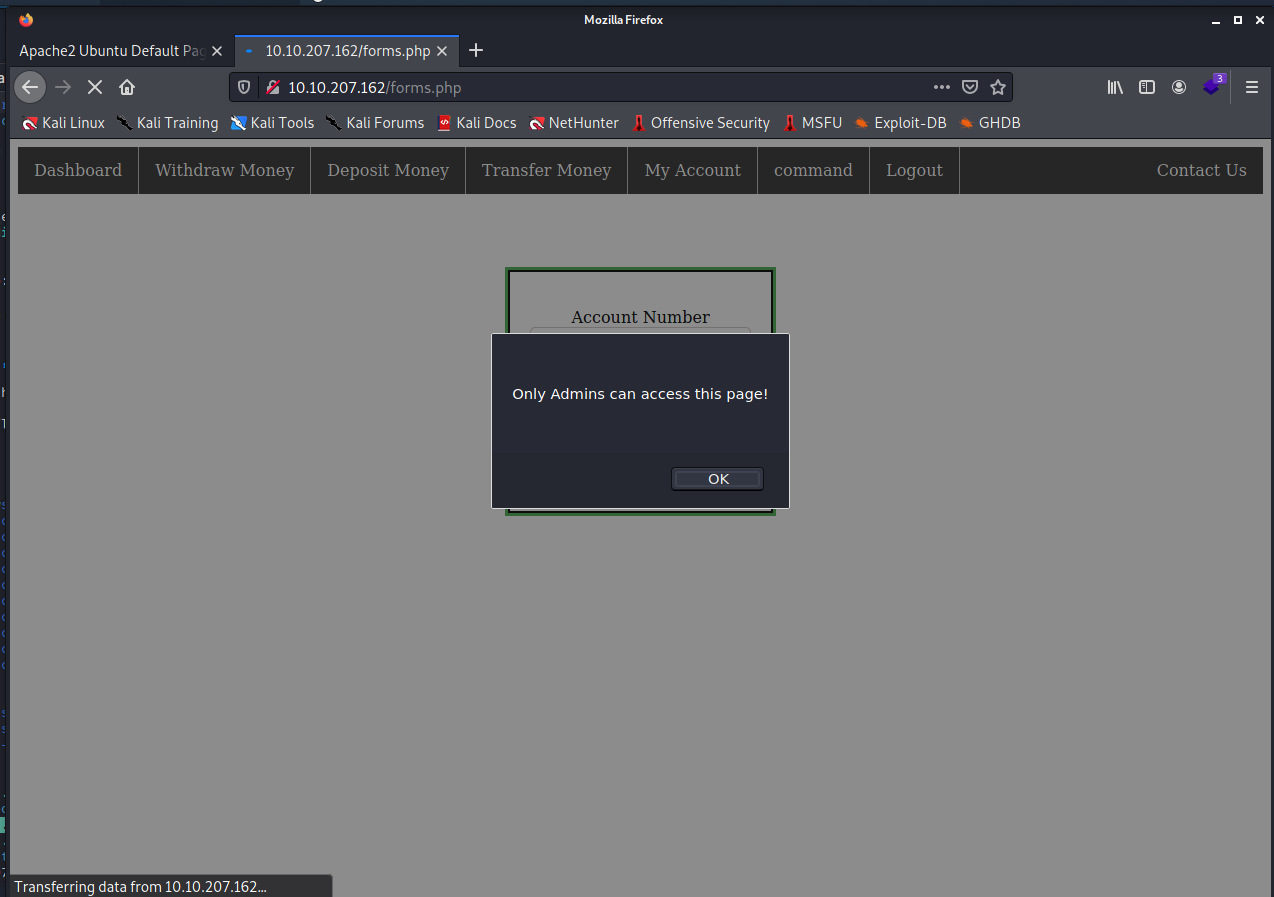Toggle the sidebar view
Viewport: 1274px width, 897px height.
coord(1147,87)
